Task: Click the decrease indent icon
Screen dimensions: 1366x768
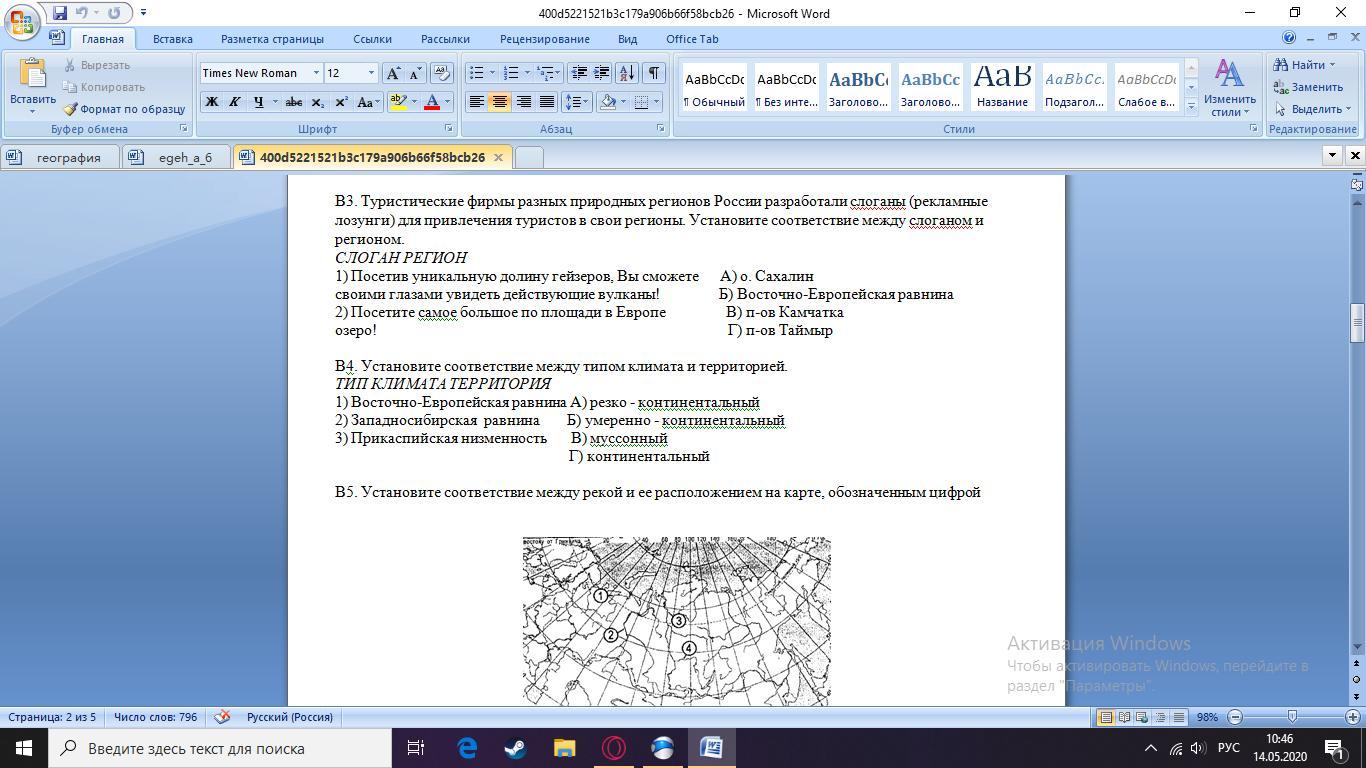Action: [579, 73]
